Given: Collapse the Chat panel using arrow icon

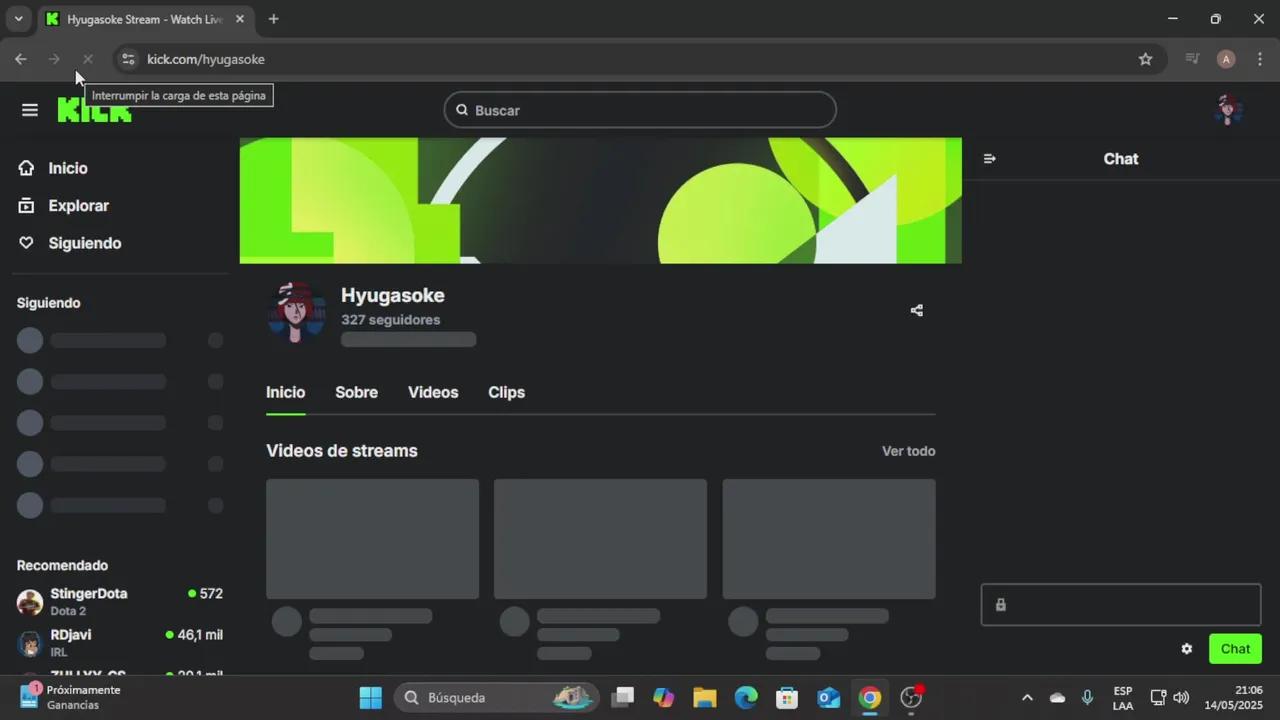Looking at the screenshot, I should 990,159.
